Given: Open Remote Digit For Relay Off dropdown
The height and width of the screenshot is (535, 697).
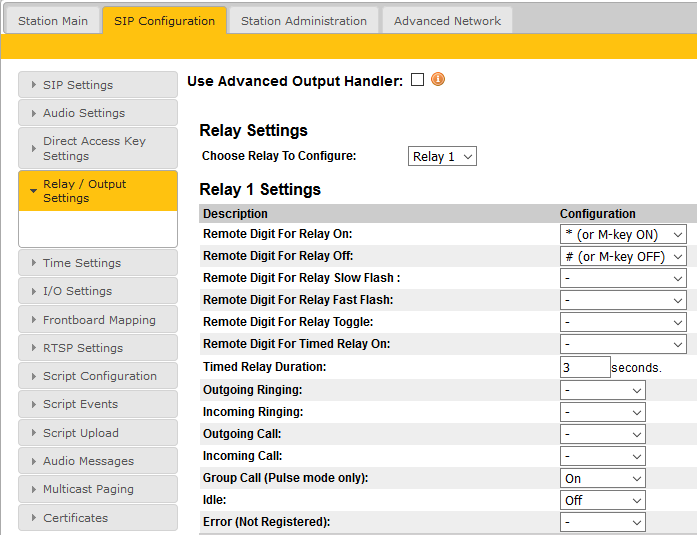Looking at the screenshot, I should [x=623, y=256].
